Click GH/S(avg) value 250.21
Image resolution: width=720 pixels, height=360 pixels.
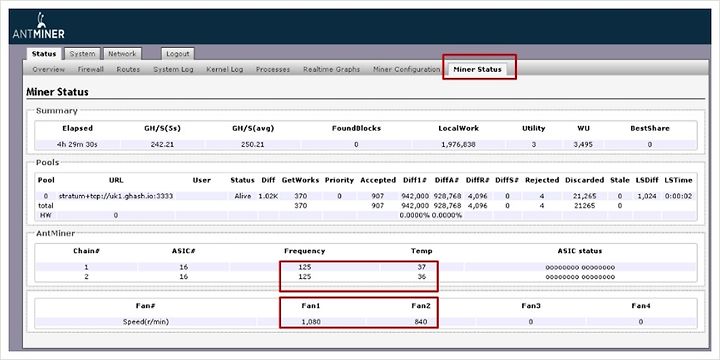(x=253, y=144)
